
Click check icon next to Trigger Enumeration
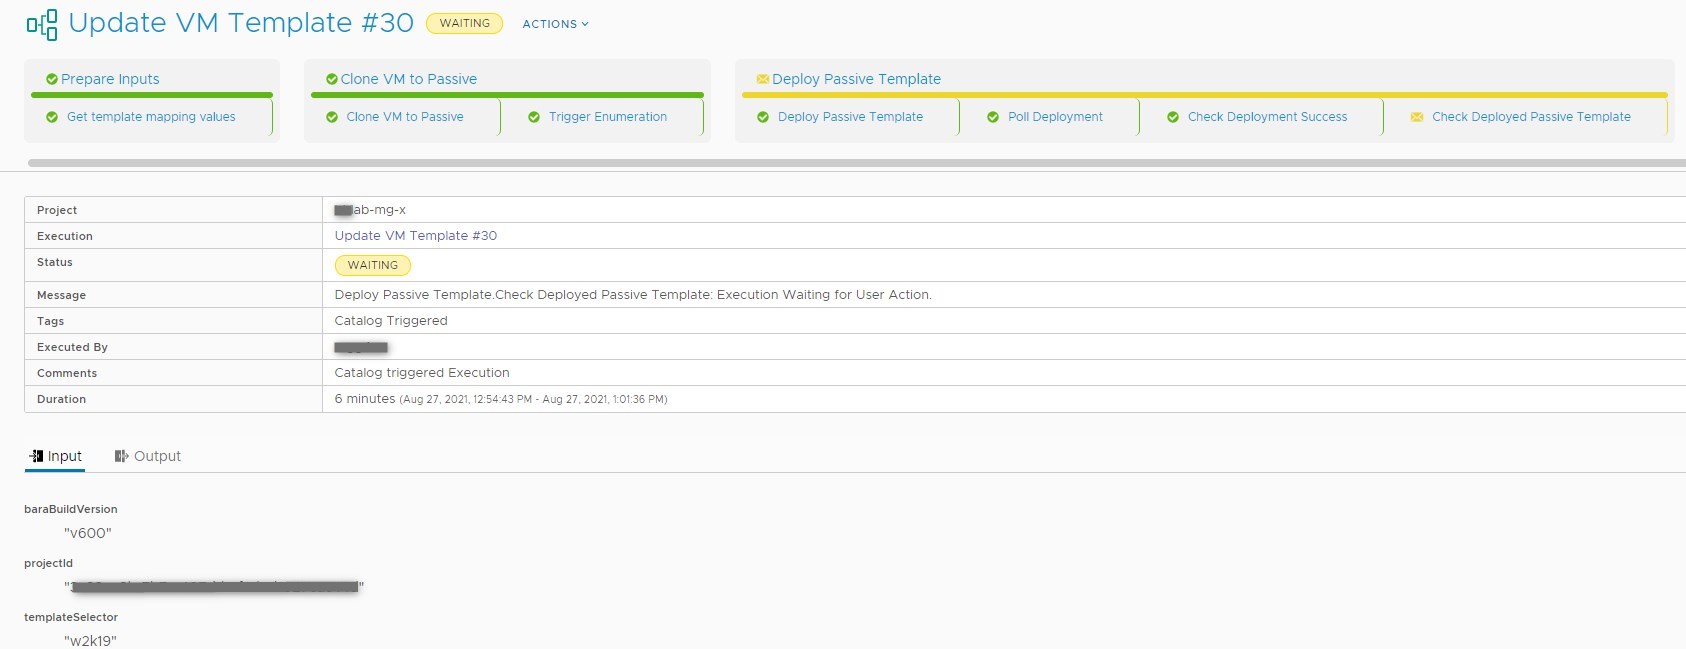[x=534, y=117]
